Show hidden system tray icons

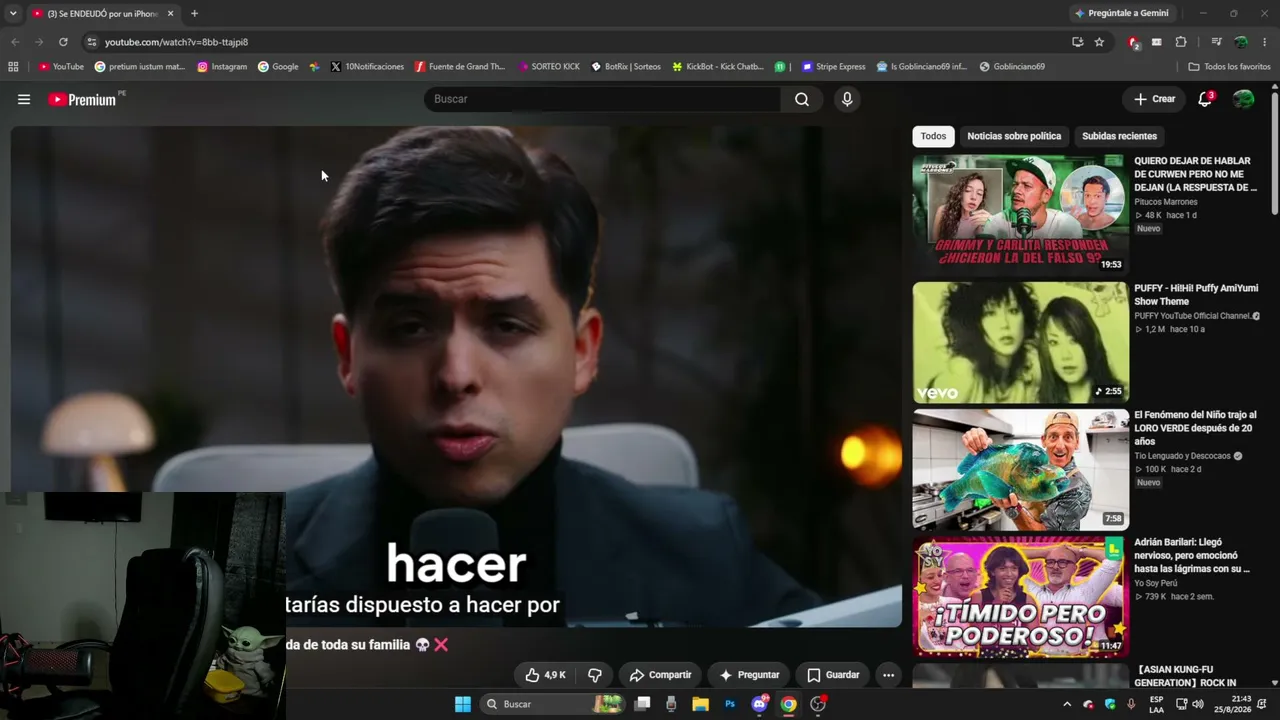1067,704
